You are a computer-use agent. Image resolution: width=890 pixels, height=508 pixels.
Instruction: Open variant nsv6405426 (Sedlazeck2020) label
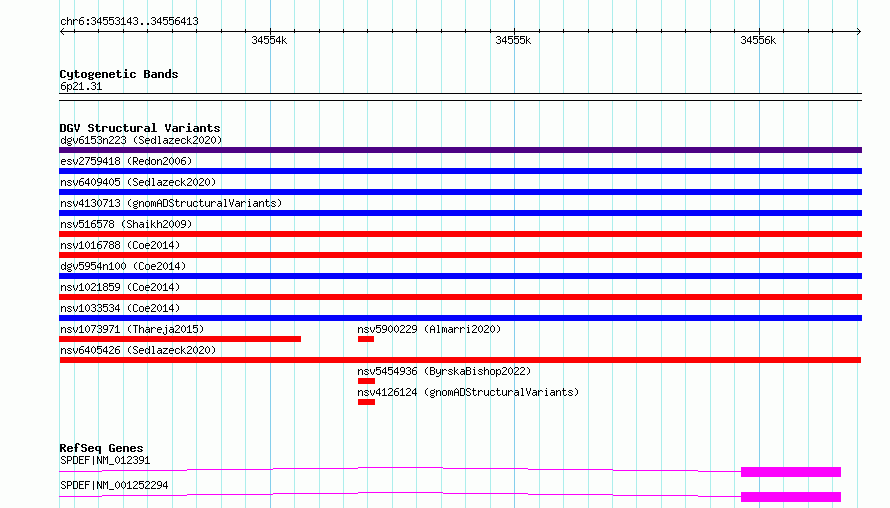(x=138, y=350)
